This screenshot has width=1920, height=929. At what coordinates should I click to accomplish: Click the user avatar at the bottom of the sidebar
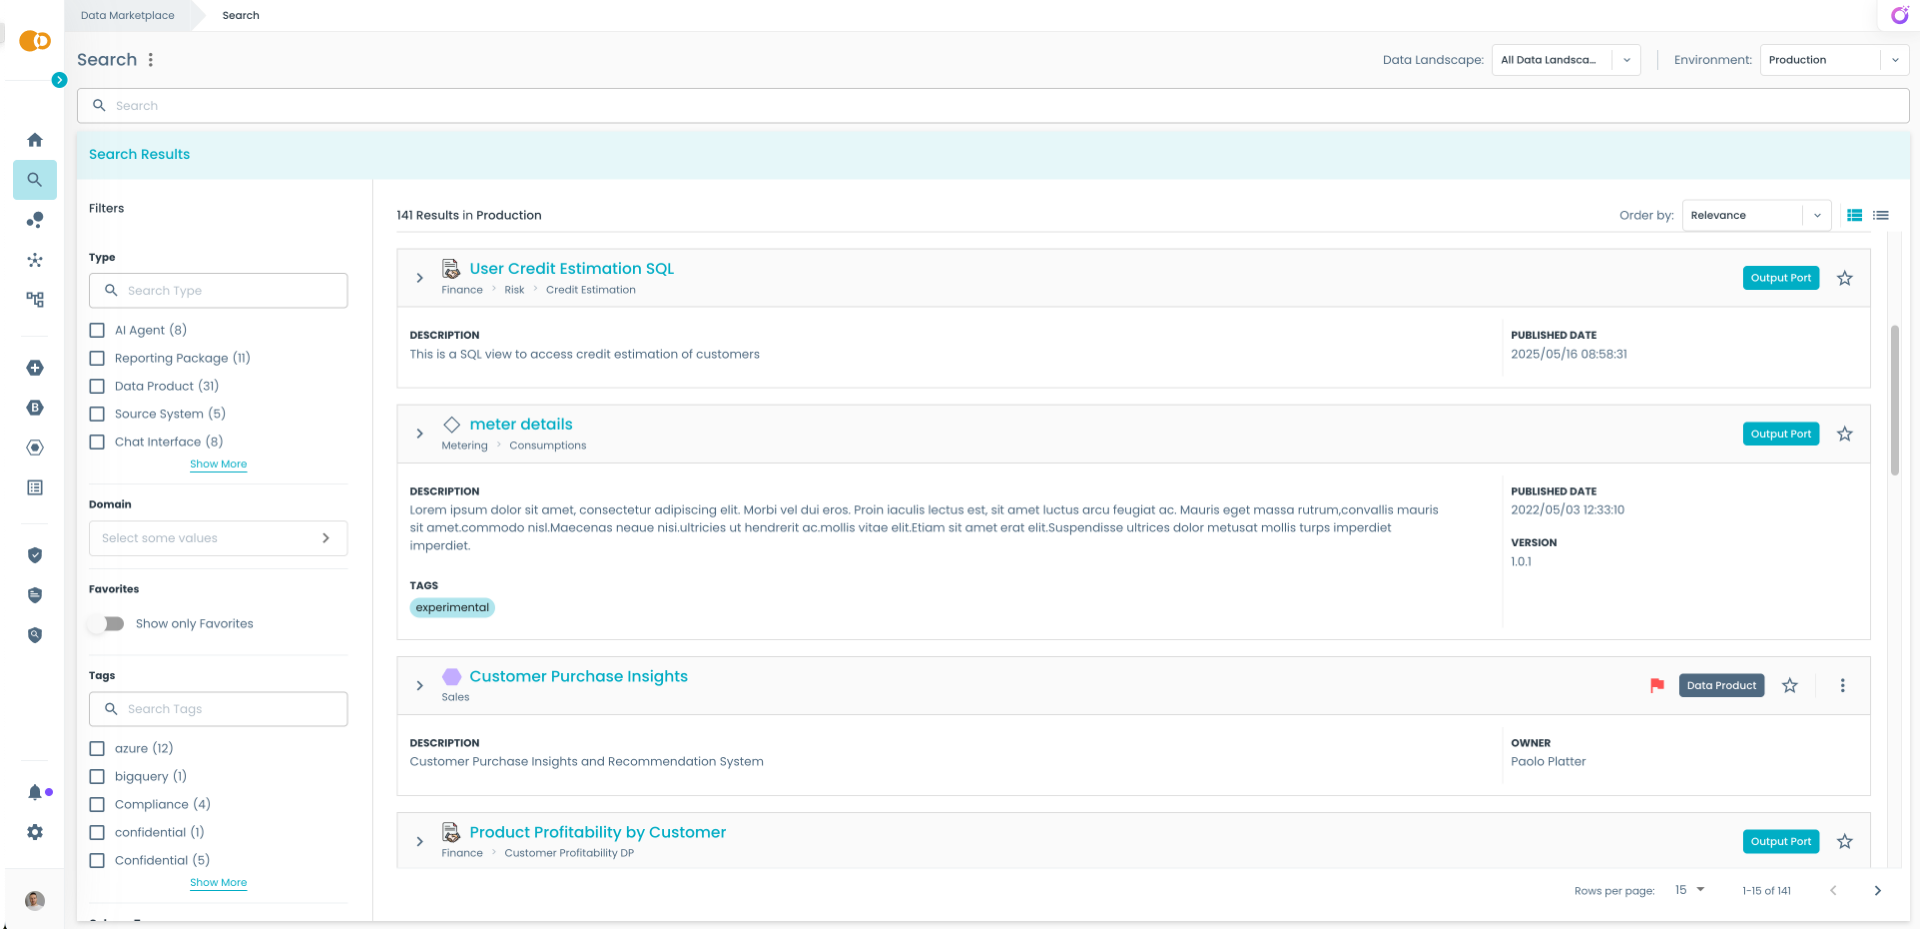35,900
